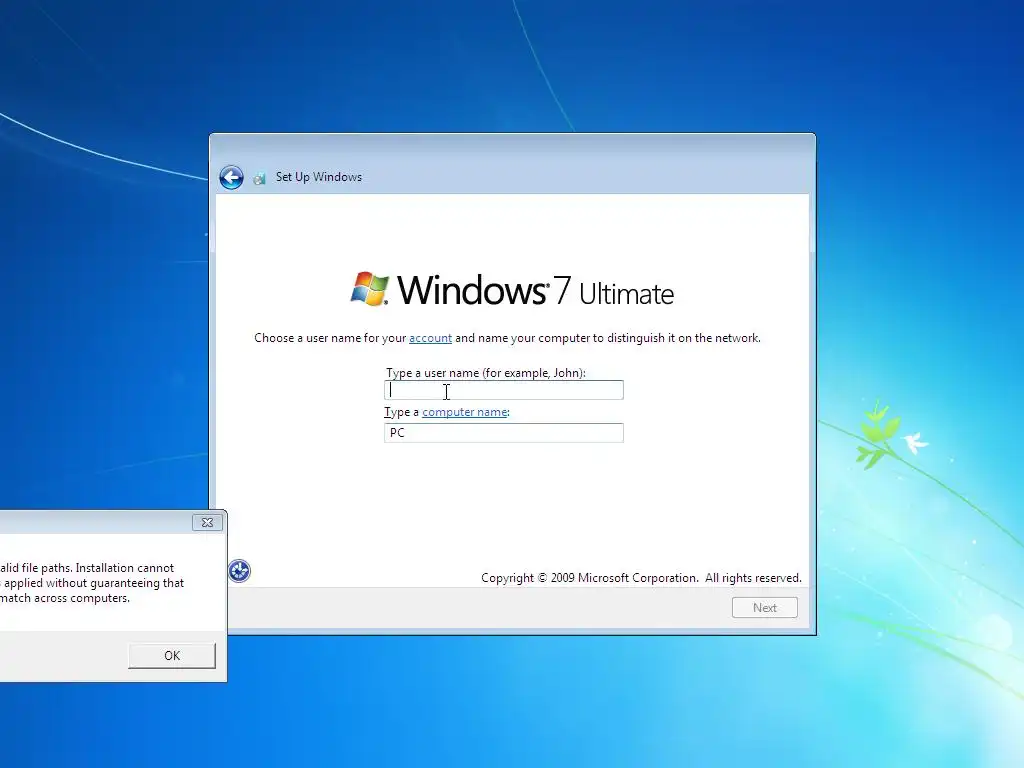Close the error dialog with X button
This screenshot has width=1024, height=768.
tap(208, 522)
